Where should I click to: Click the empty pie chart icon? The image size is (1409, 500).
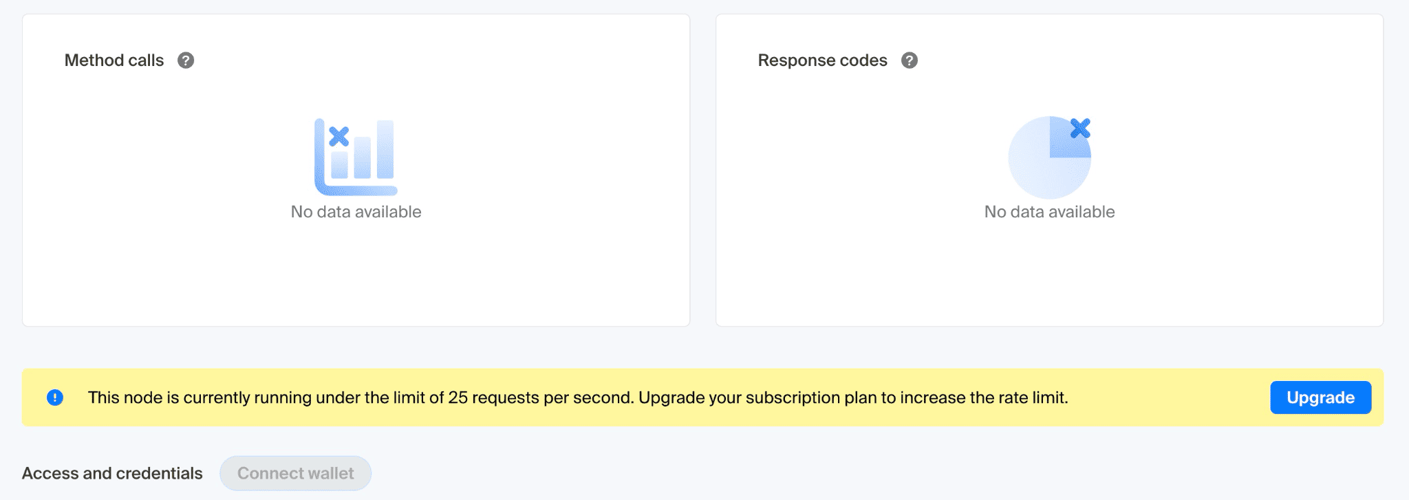coord(1049,157)
